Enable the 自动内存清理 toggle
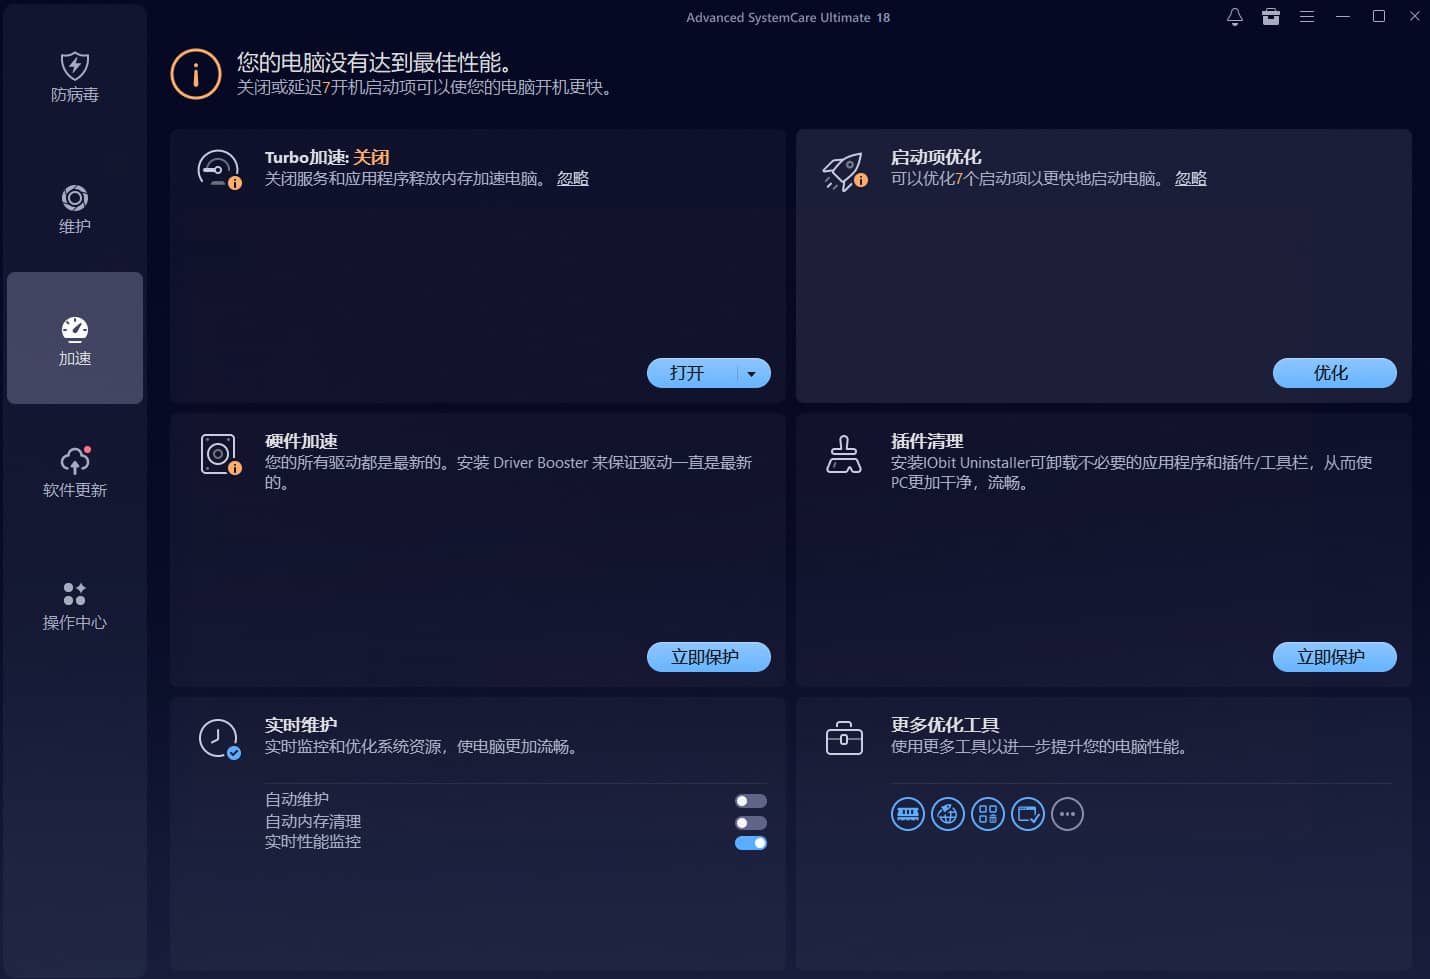The image size is (1430, 979). point(751,823)
